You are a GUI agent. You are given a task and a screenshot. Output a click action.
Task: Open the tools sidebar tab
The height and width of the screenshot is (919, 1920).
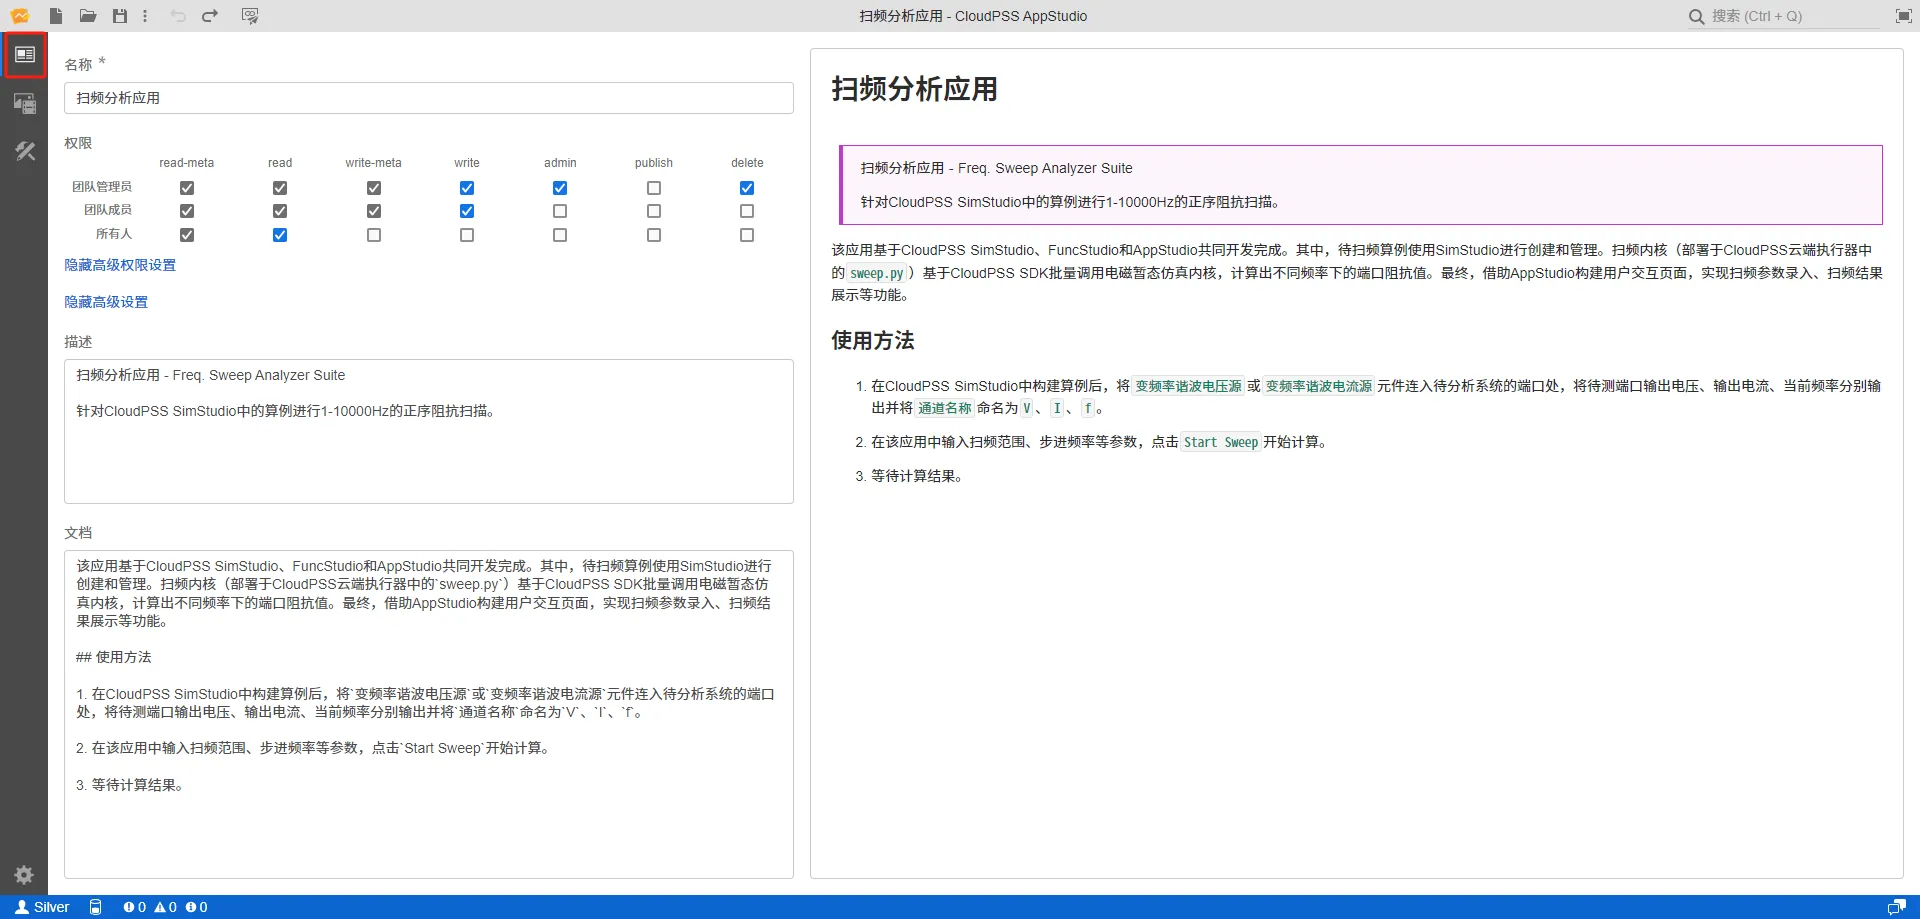[x=25, y=151]
